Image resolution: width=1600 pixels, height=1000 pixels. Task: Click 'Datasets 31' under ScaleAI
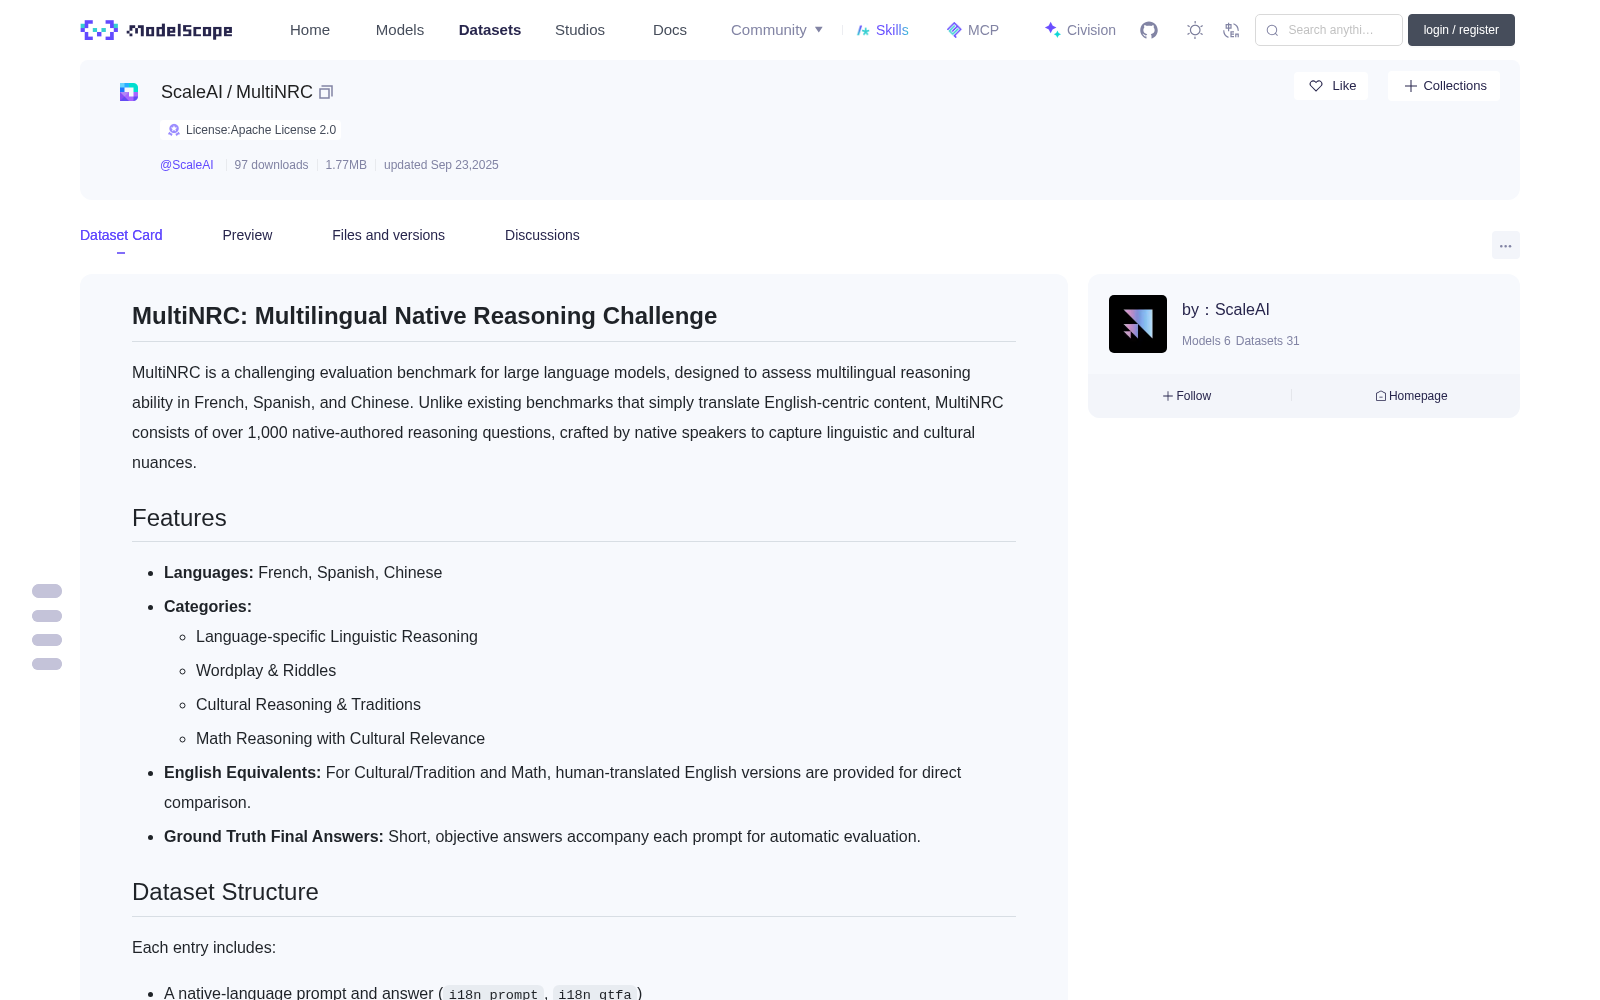coord(1268,341)
